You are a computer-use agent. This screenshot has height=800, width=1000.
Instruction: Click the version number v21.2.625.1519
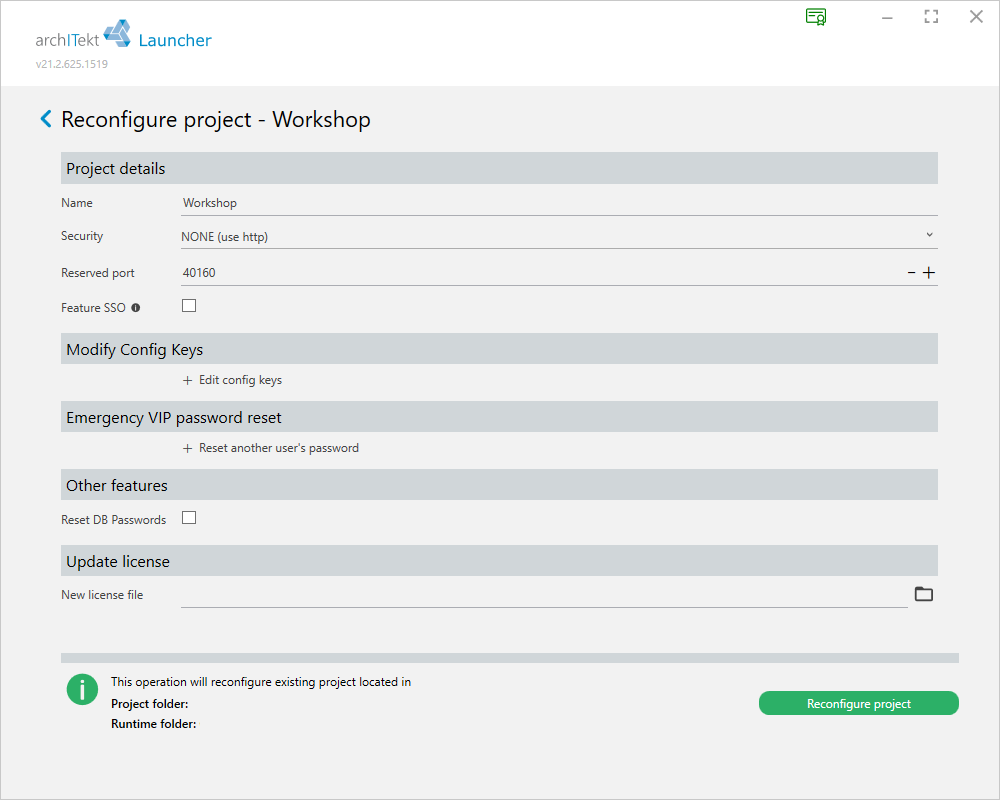71,64
